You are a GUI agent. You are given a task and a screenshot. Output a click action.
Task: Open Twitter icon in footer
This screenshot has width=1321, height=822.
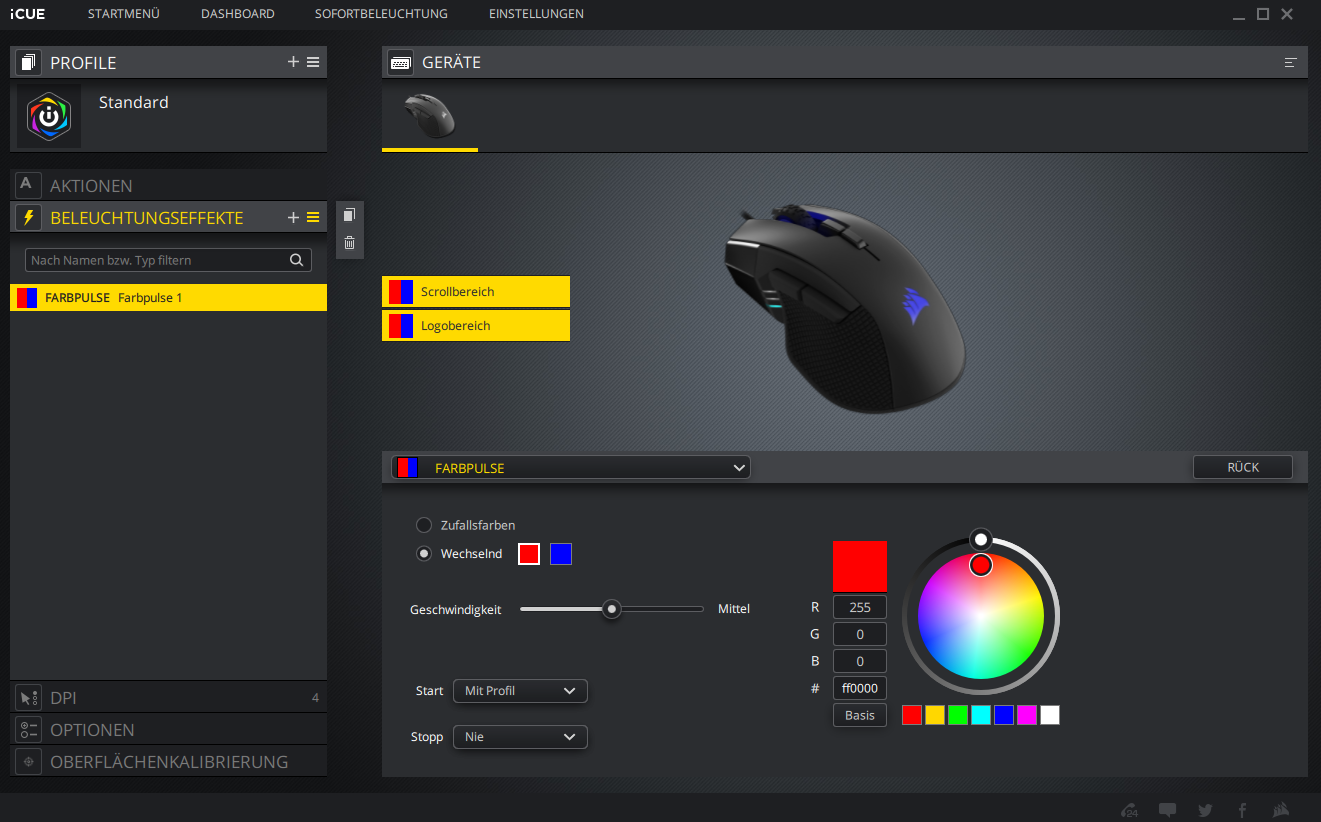pyautogui.click(x=1205, y=810)
